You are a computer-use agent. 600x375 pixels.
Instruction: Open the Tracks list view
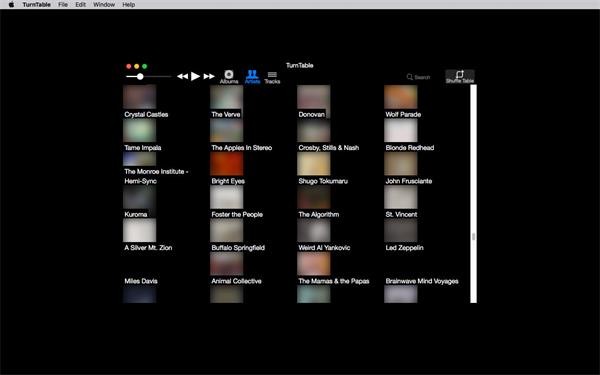[x=272, y=77]
